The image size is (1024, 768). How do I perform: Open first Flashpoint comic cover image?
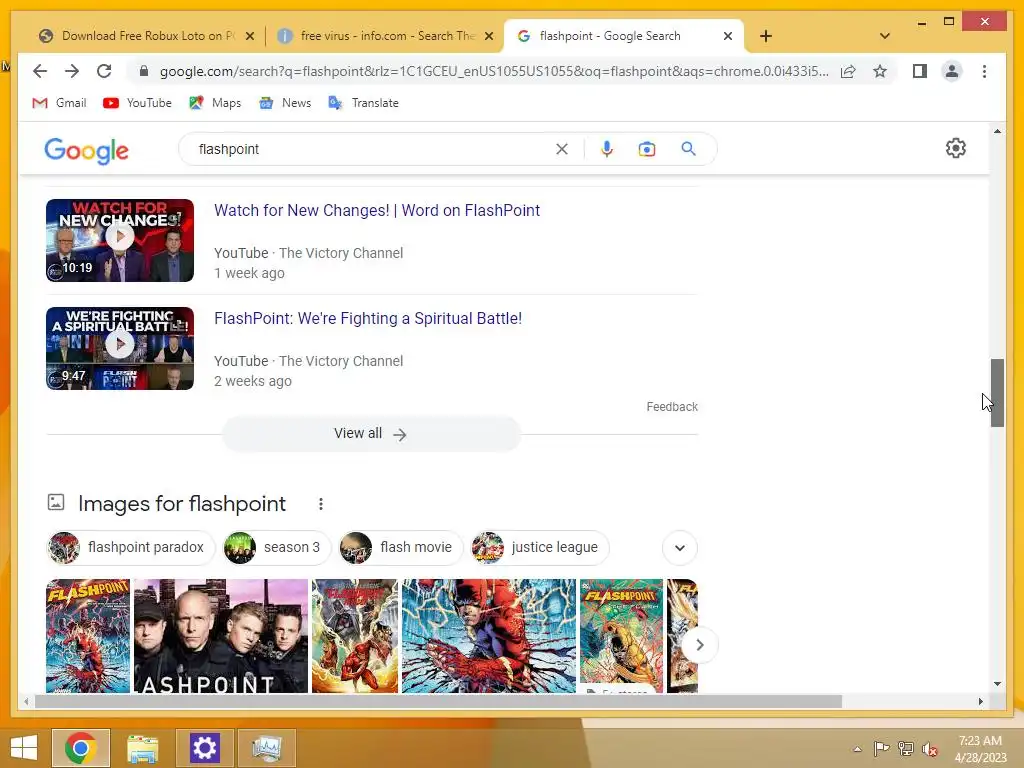(88, 635)
